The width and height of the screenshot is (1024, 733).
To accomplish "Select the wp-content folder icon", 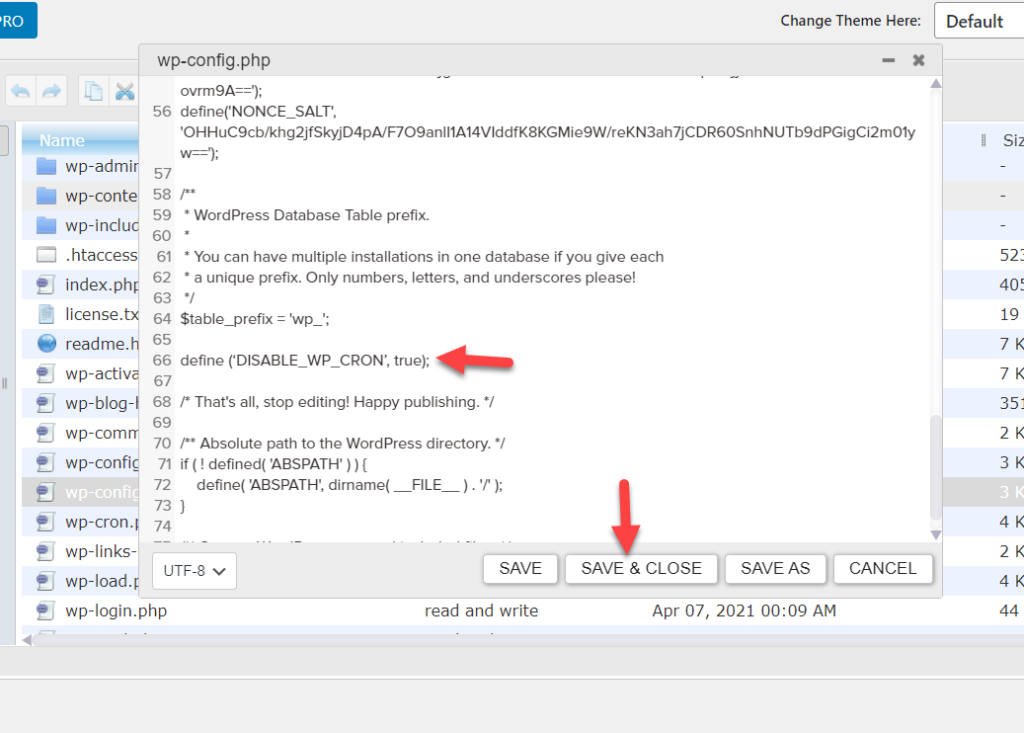I will coord(46,195).
